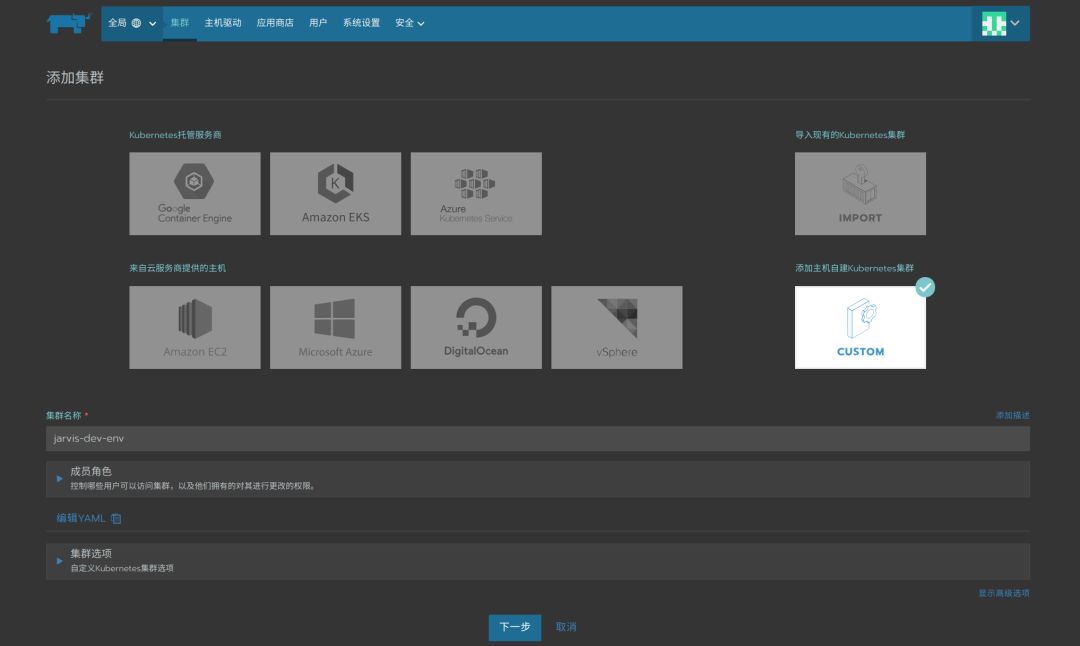Select DigitalOcean host provider
This screenshot has width=1080, height=646.
click(476, 327)
